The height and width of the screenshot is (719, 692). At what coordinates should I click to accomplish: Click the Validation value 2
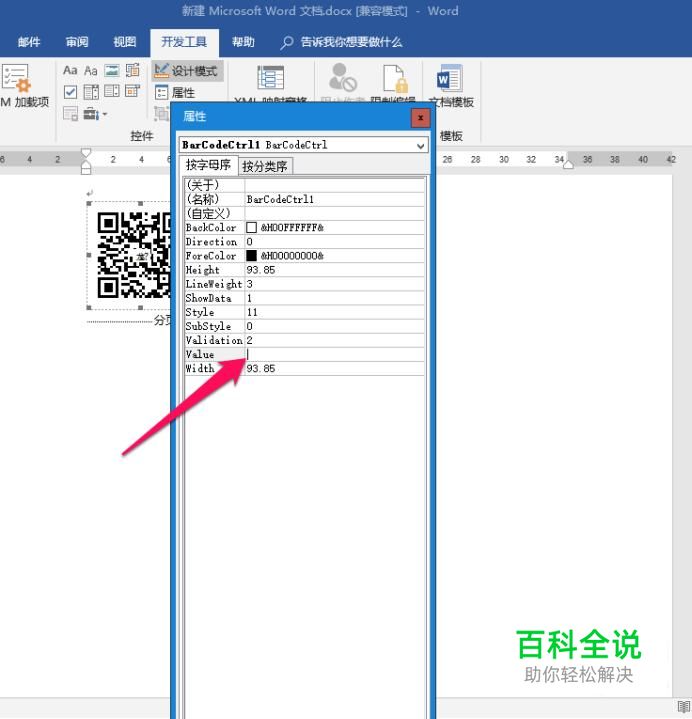(249, 340)
